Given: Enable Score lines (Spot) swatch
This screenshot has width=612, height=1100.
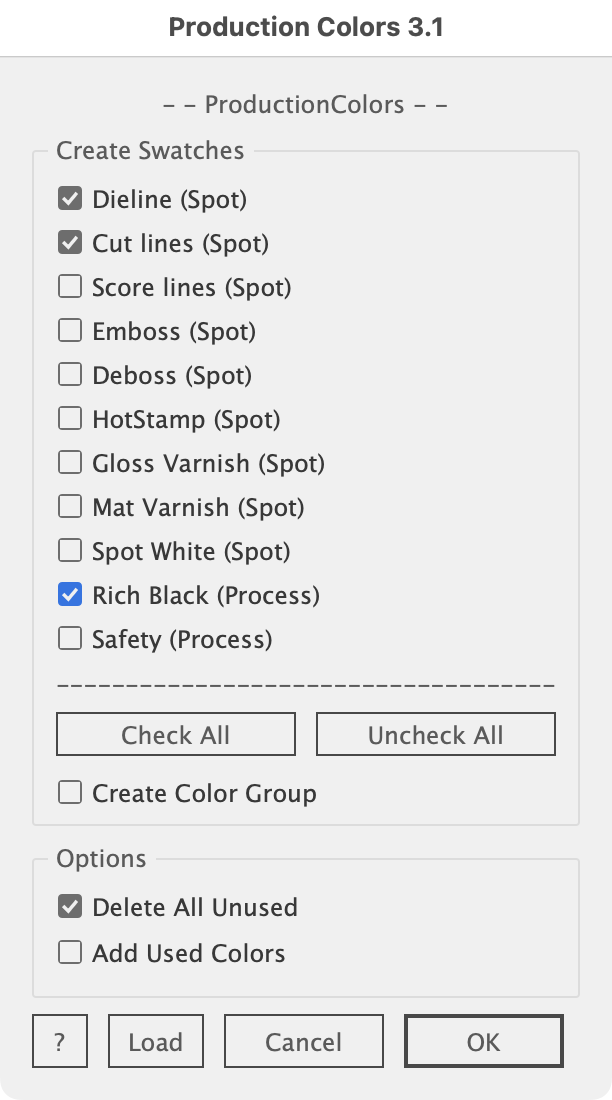Looking at the screenshot, I should click(70, 287).
